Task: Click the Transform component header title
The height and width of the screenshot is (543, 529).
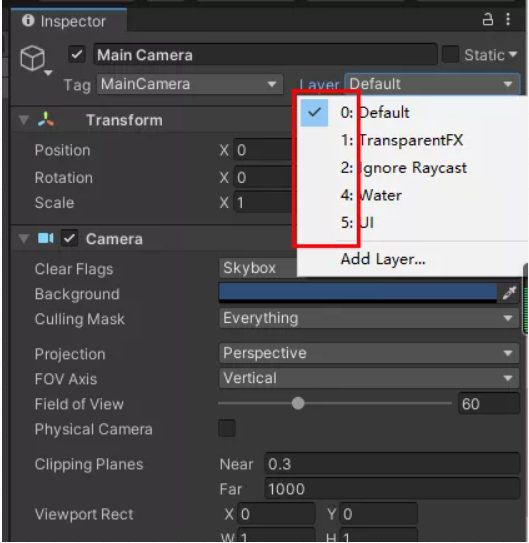Action: coord(124,120)
